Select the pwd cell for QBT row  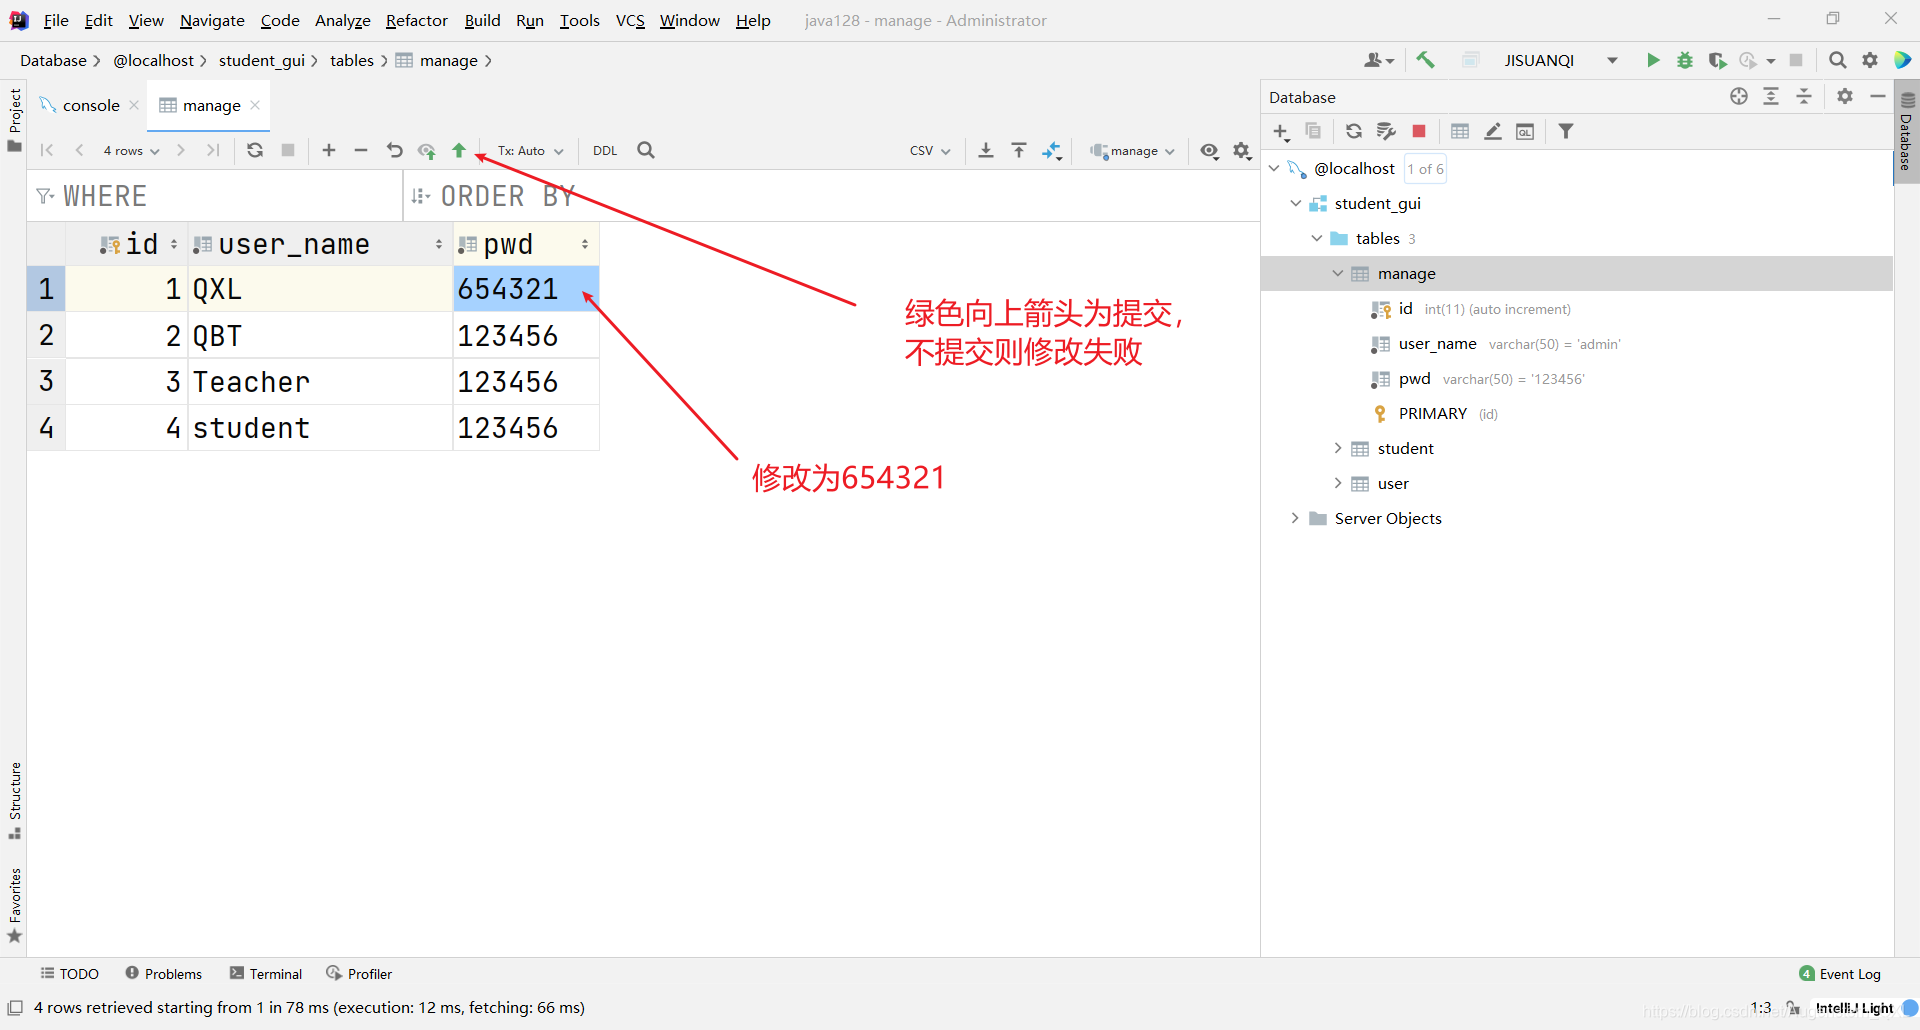pos(526,335)
